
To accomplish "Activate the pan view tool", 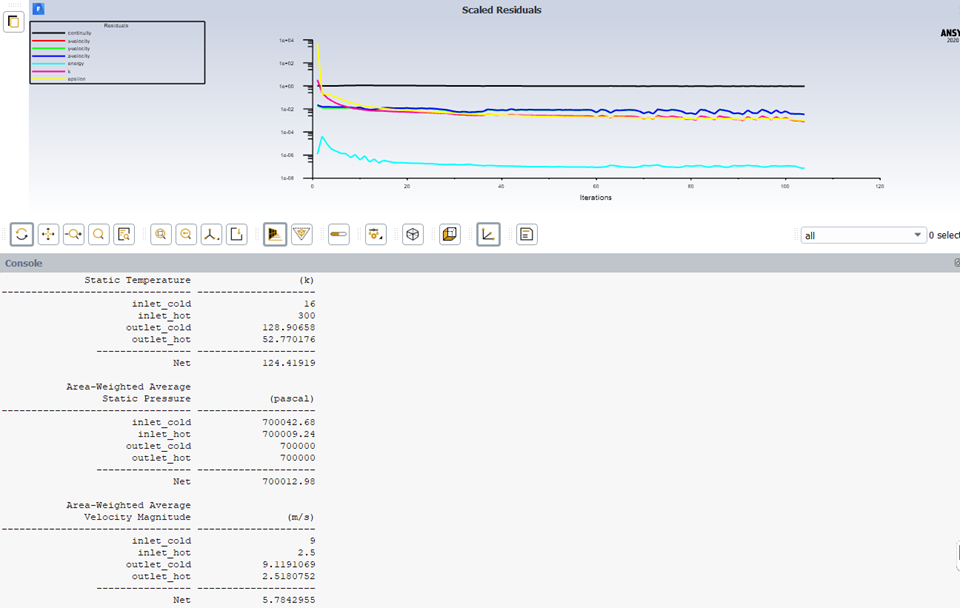I will tap(48, 234).
